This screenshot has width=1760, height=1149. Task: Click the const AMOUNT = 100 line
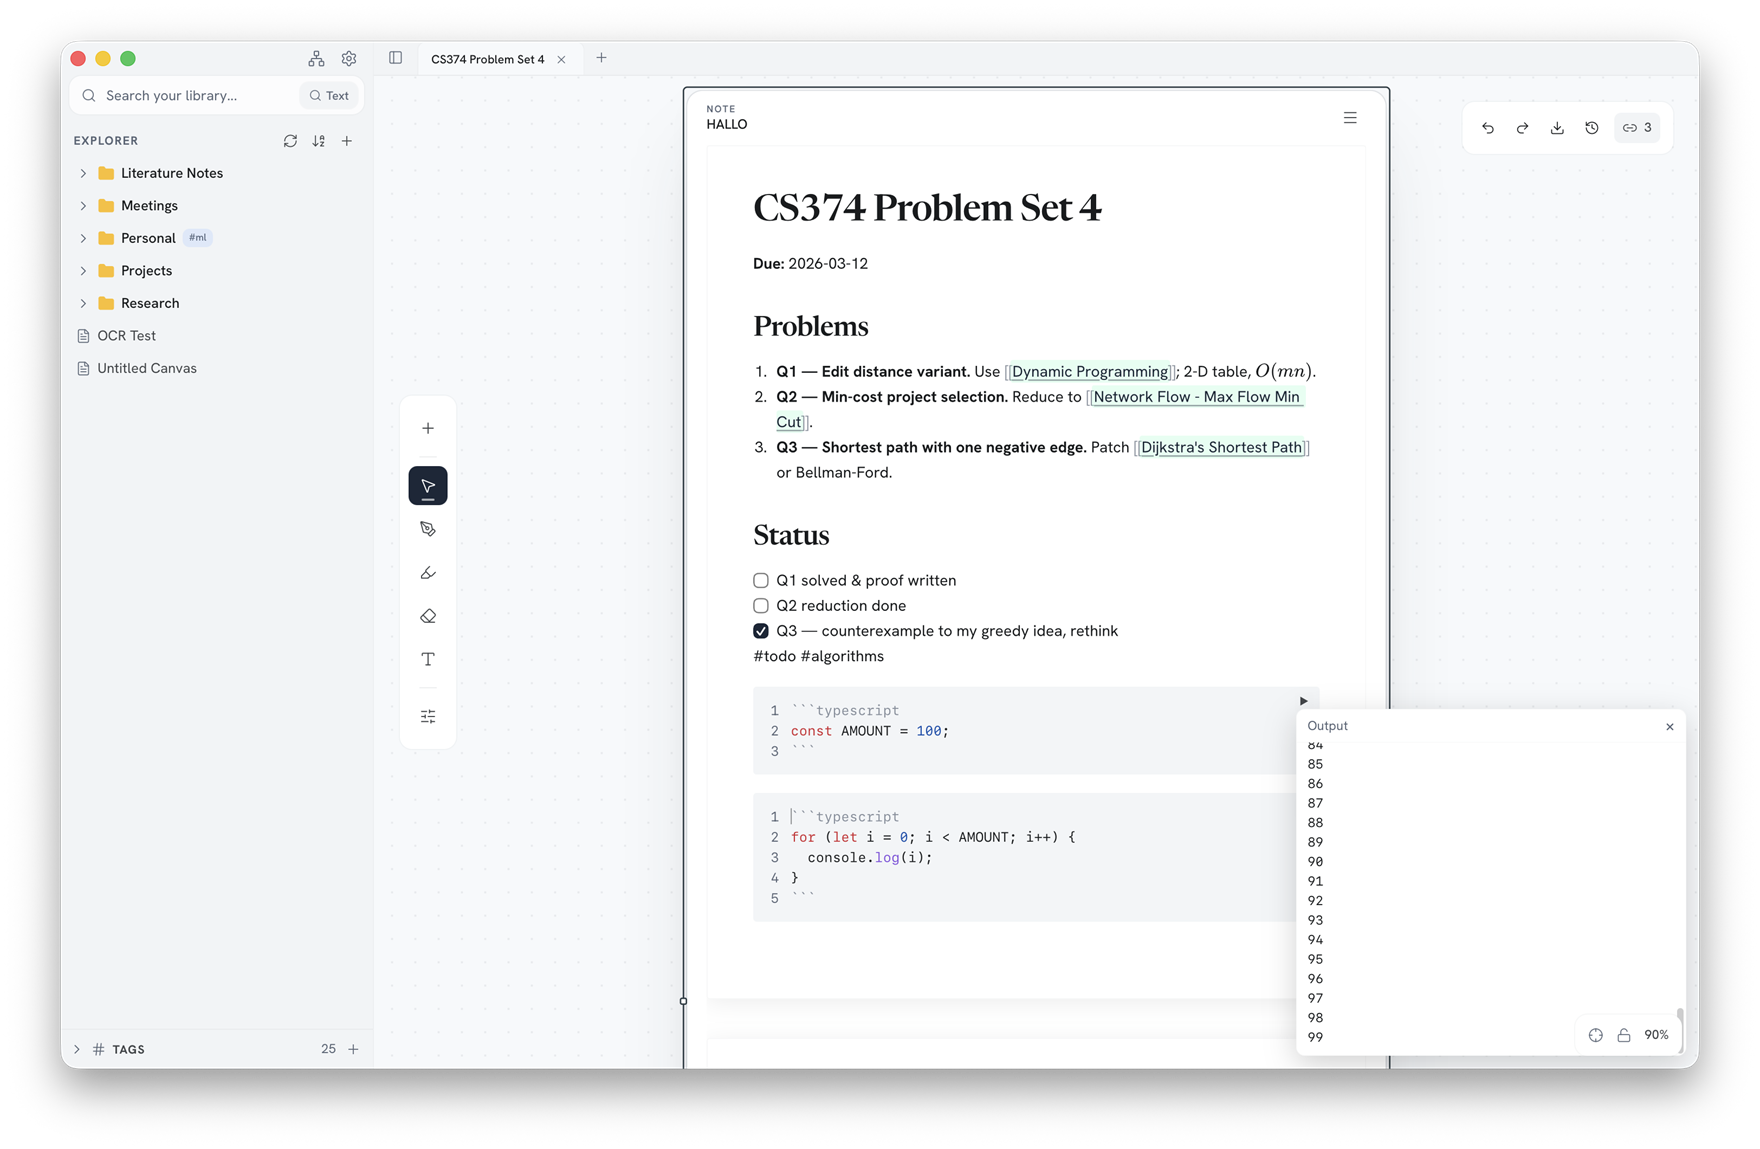(x=870, y=731)
